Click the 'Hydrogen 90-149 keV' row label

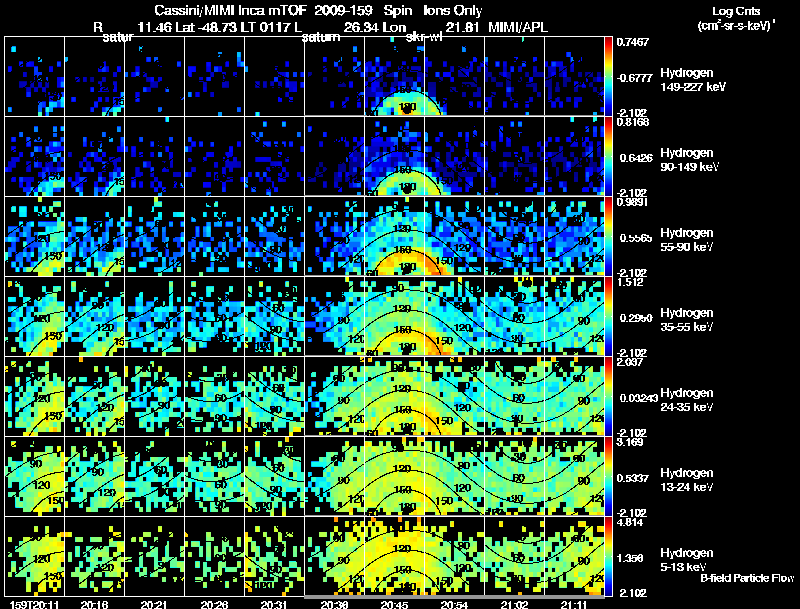[x=689, y=160]
